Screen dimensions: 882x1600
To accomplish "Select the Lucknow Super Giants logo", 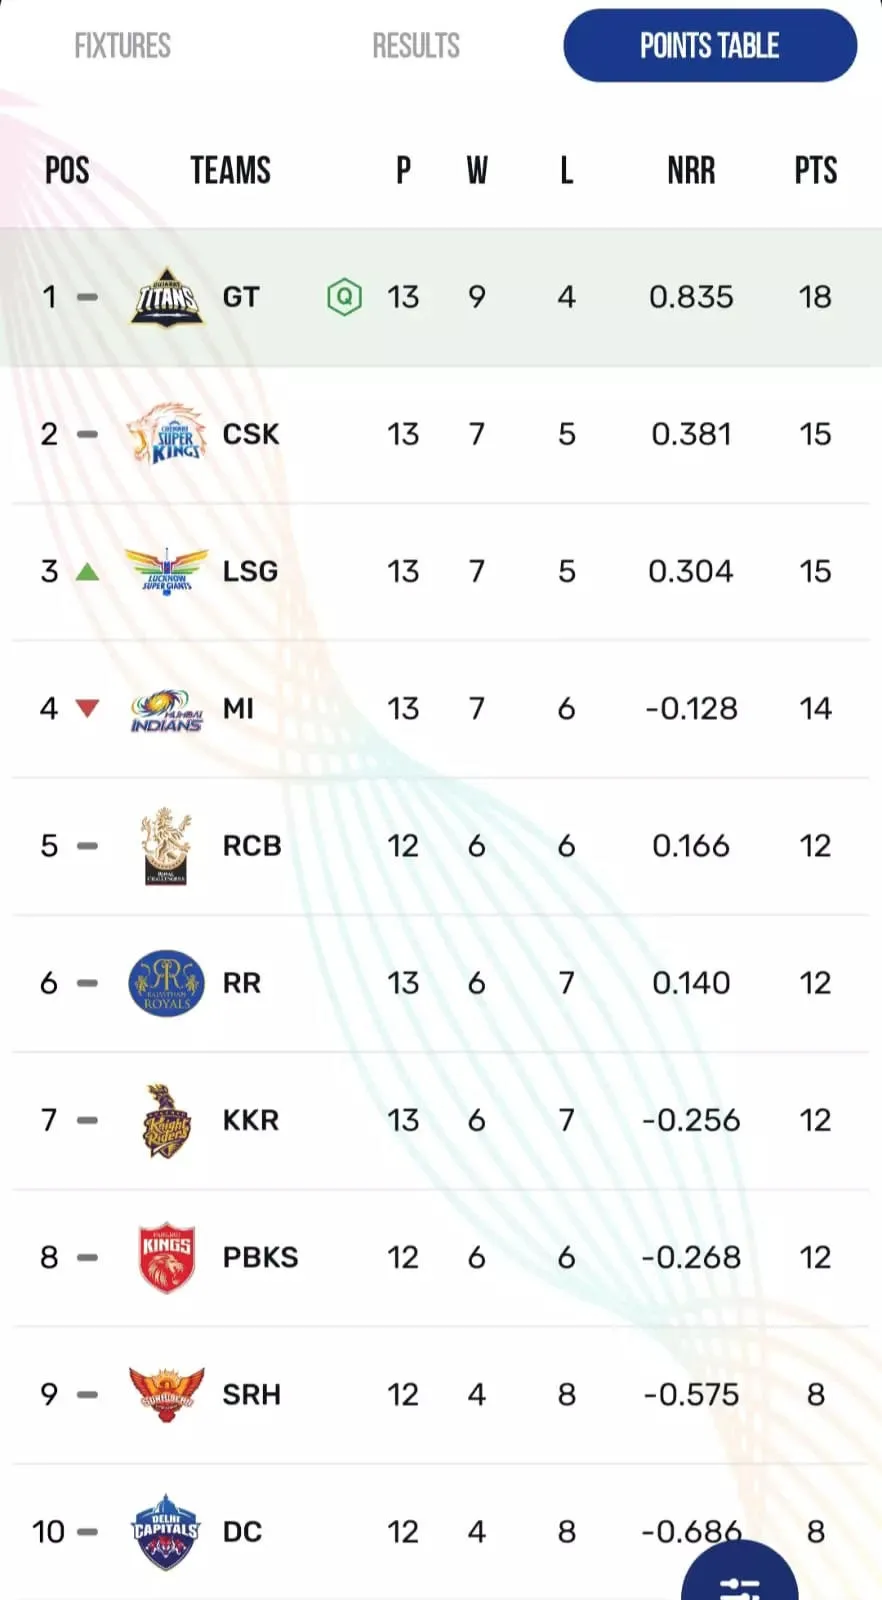I will click(x=167, y=571).
